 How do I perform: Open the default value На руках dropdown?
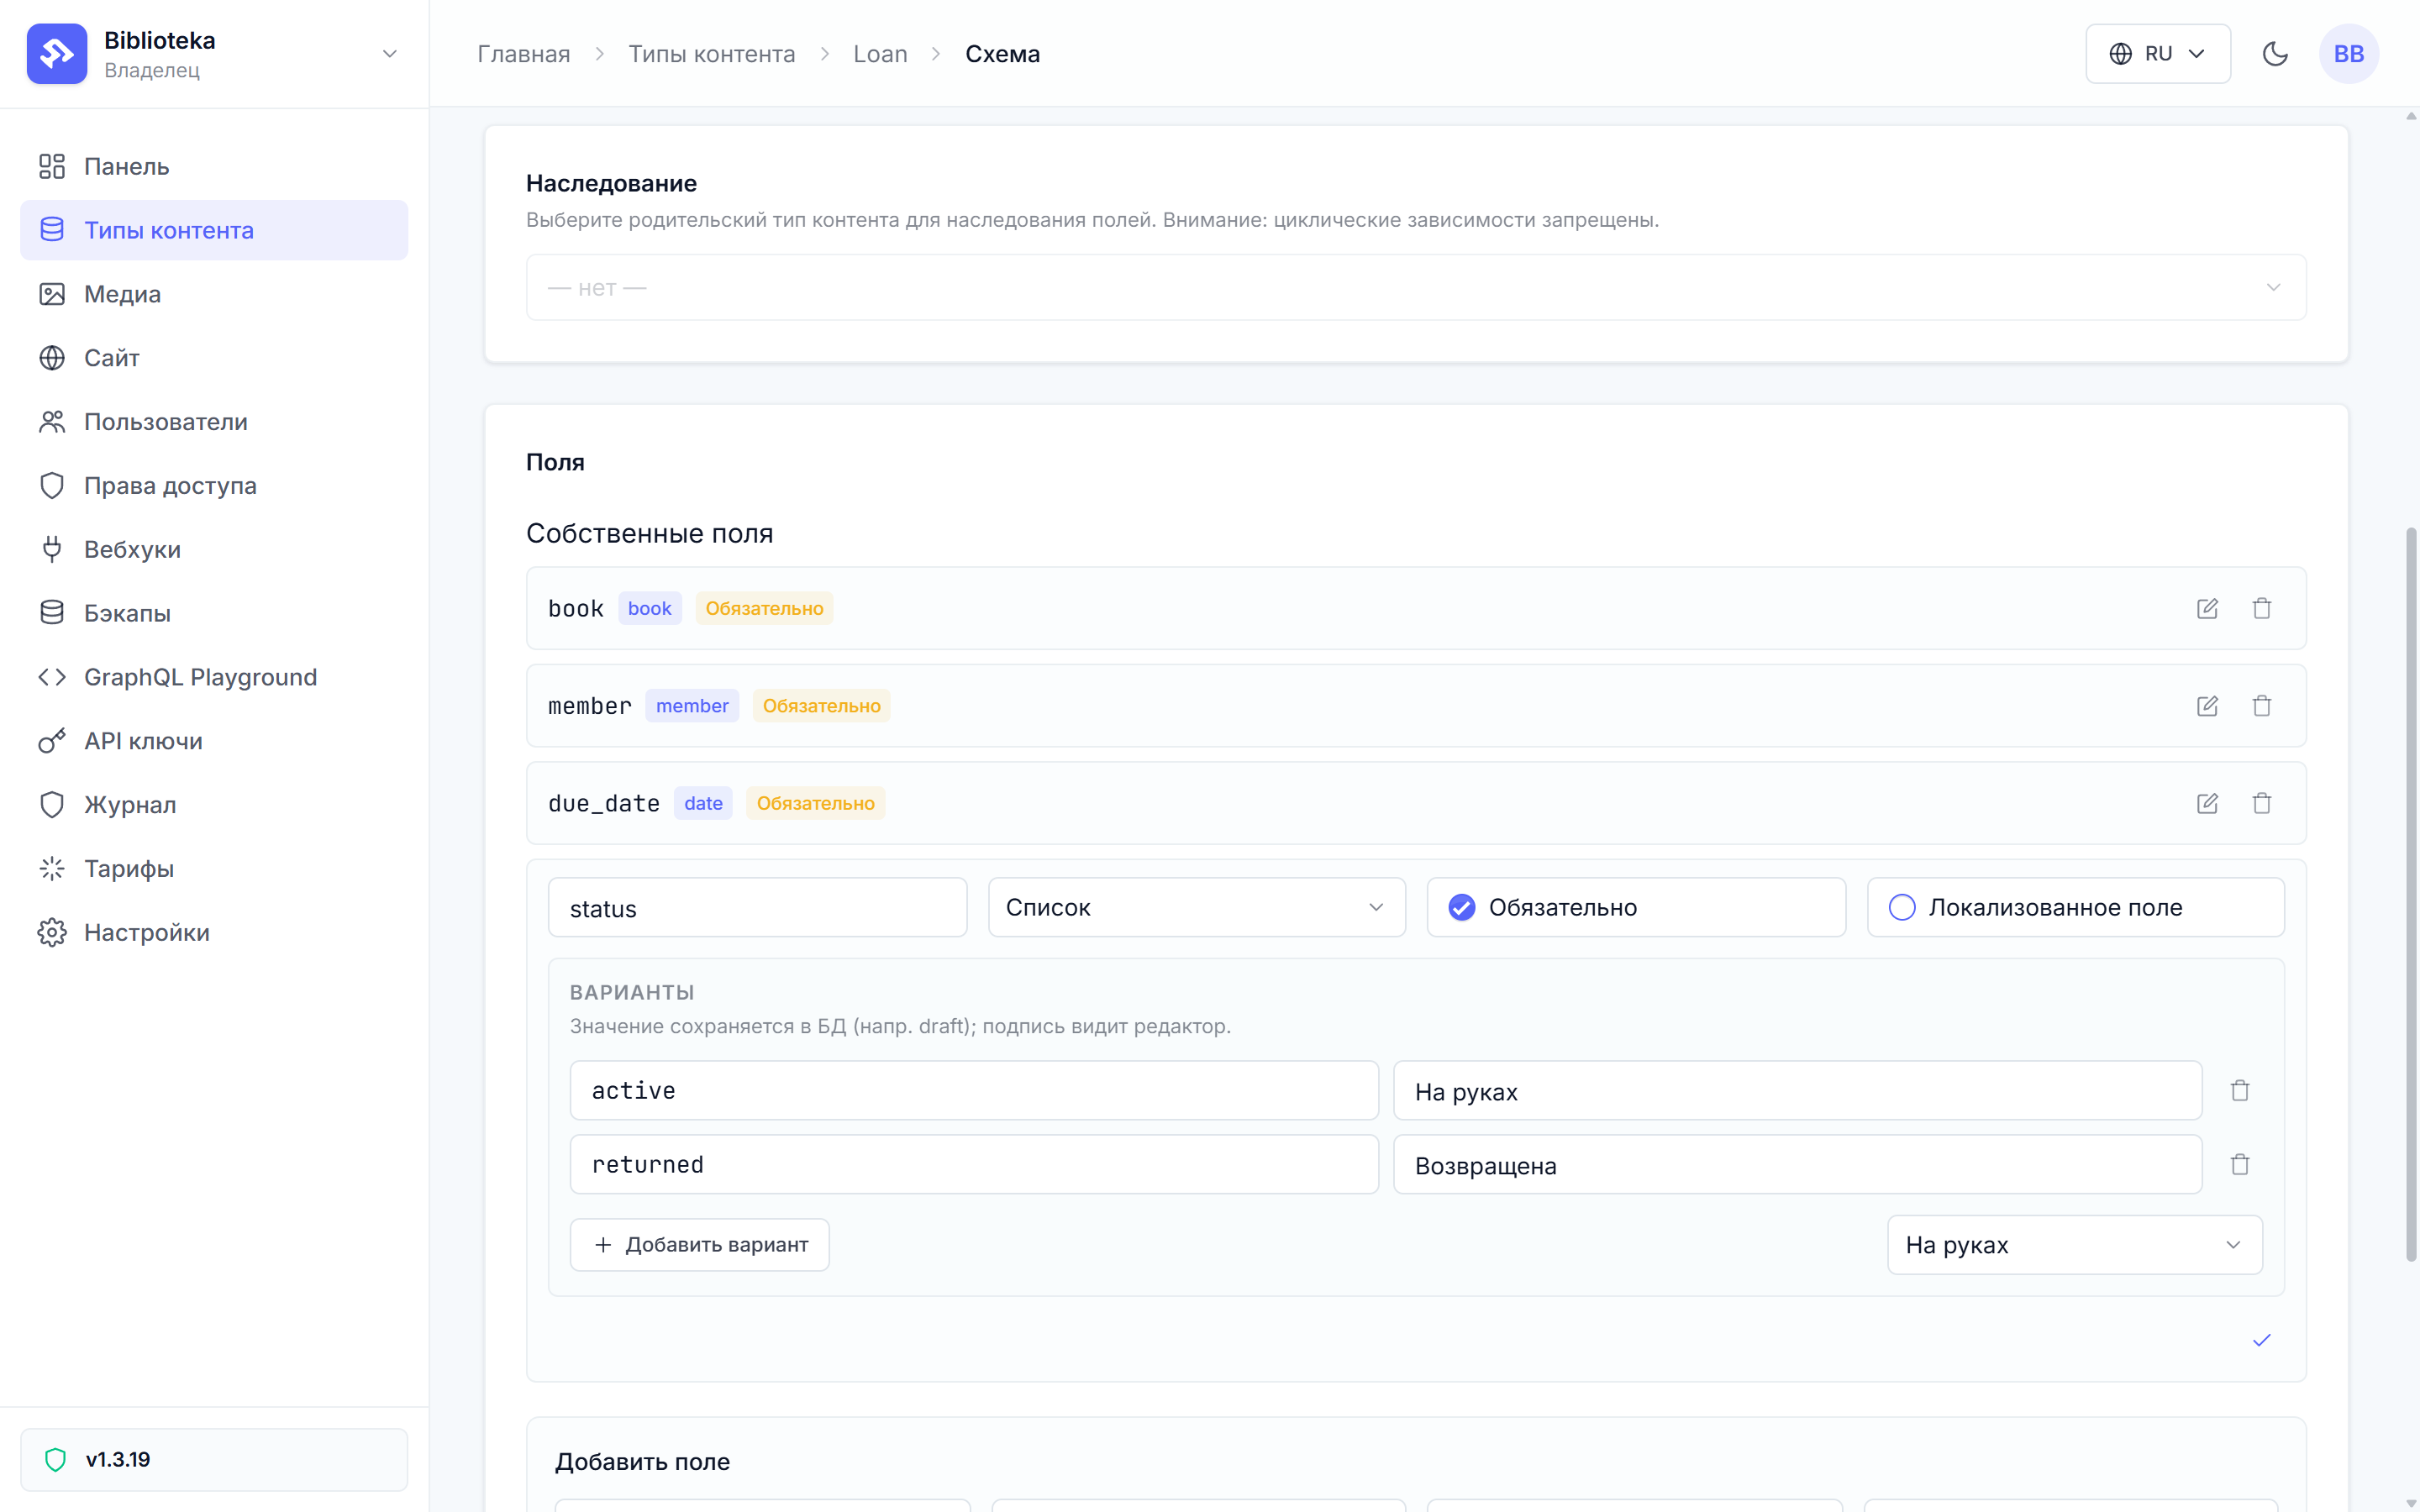2074,1245
